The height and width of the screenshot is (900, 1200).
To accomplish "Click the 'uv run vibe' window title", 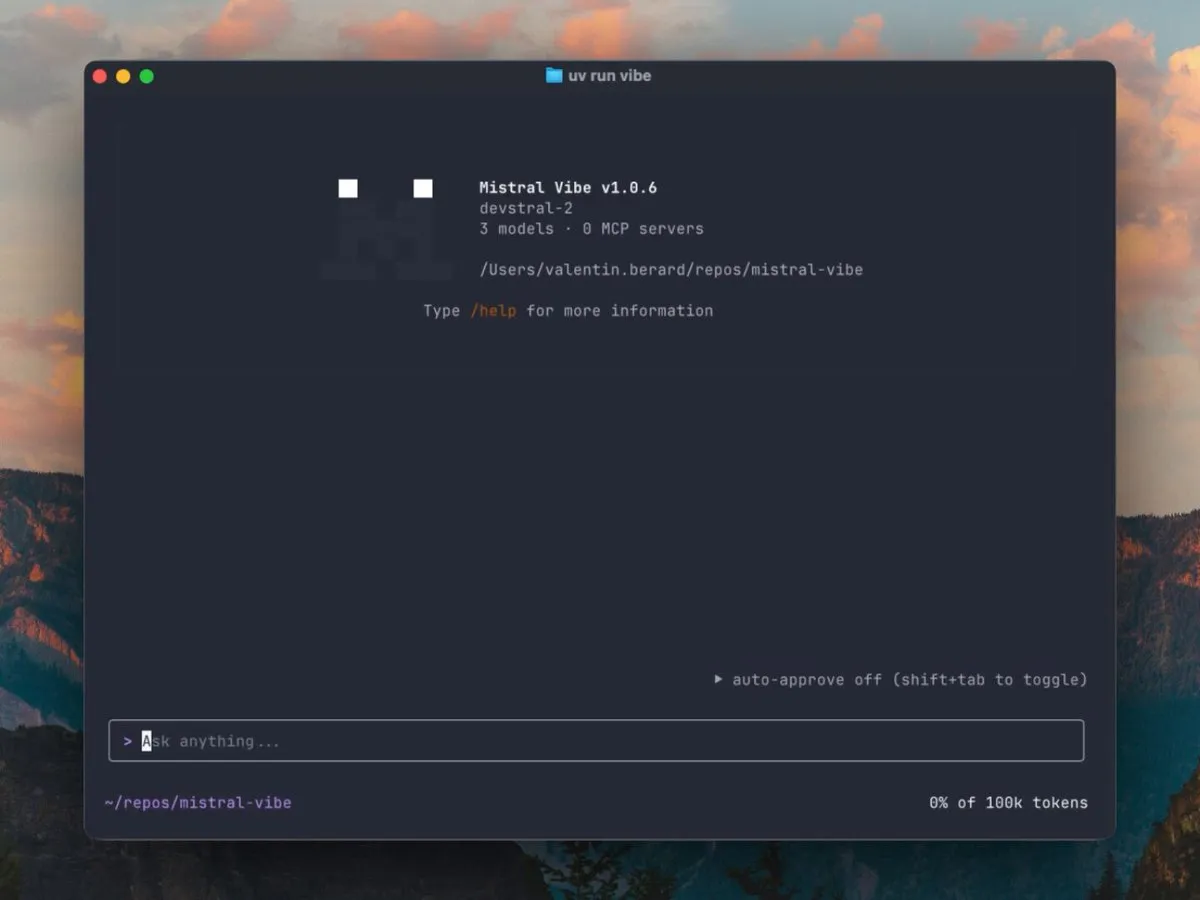I will [610, 75].
